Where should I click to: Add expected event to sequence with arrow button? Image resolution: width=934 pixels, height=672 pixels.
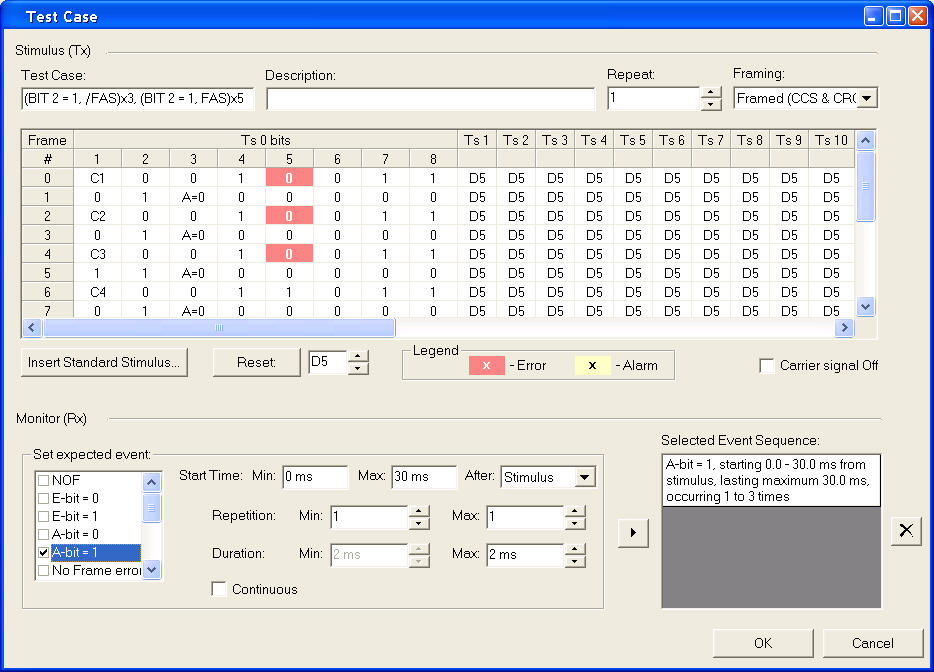tap(633, 532)
